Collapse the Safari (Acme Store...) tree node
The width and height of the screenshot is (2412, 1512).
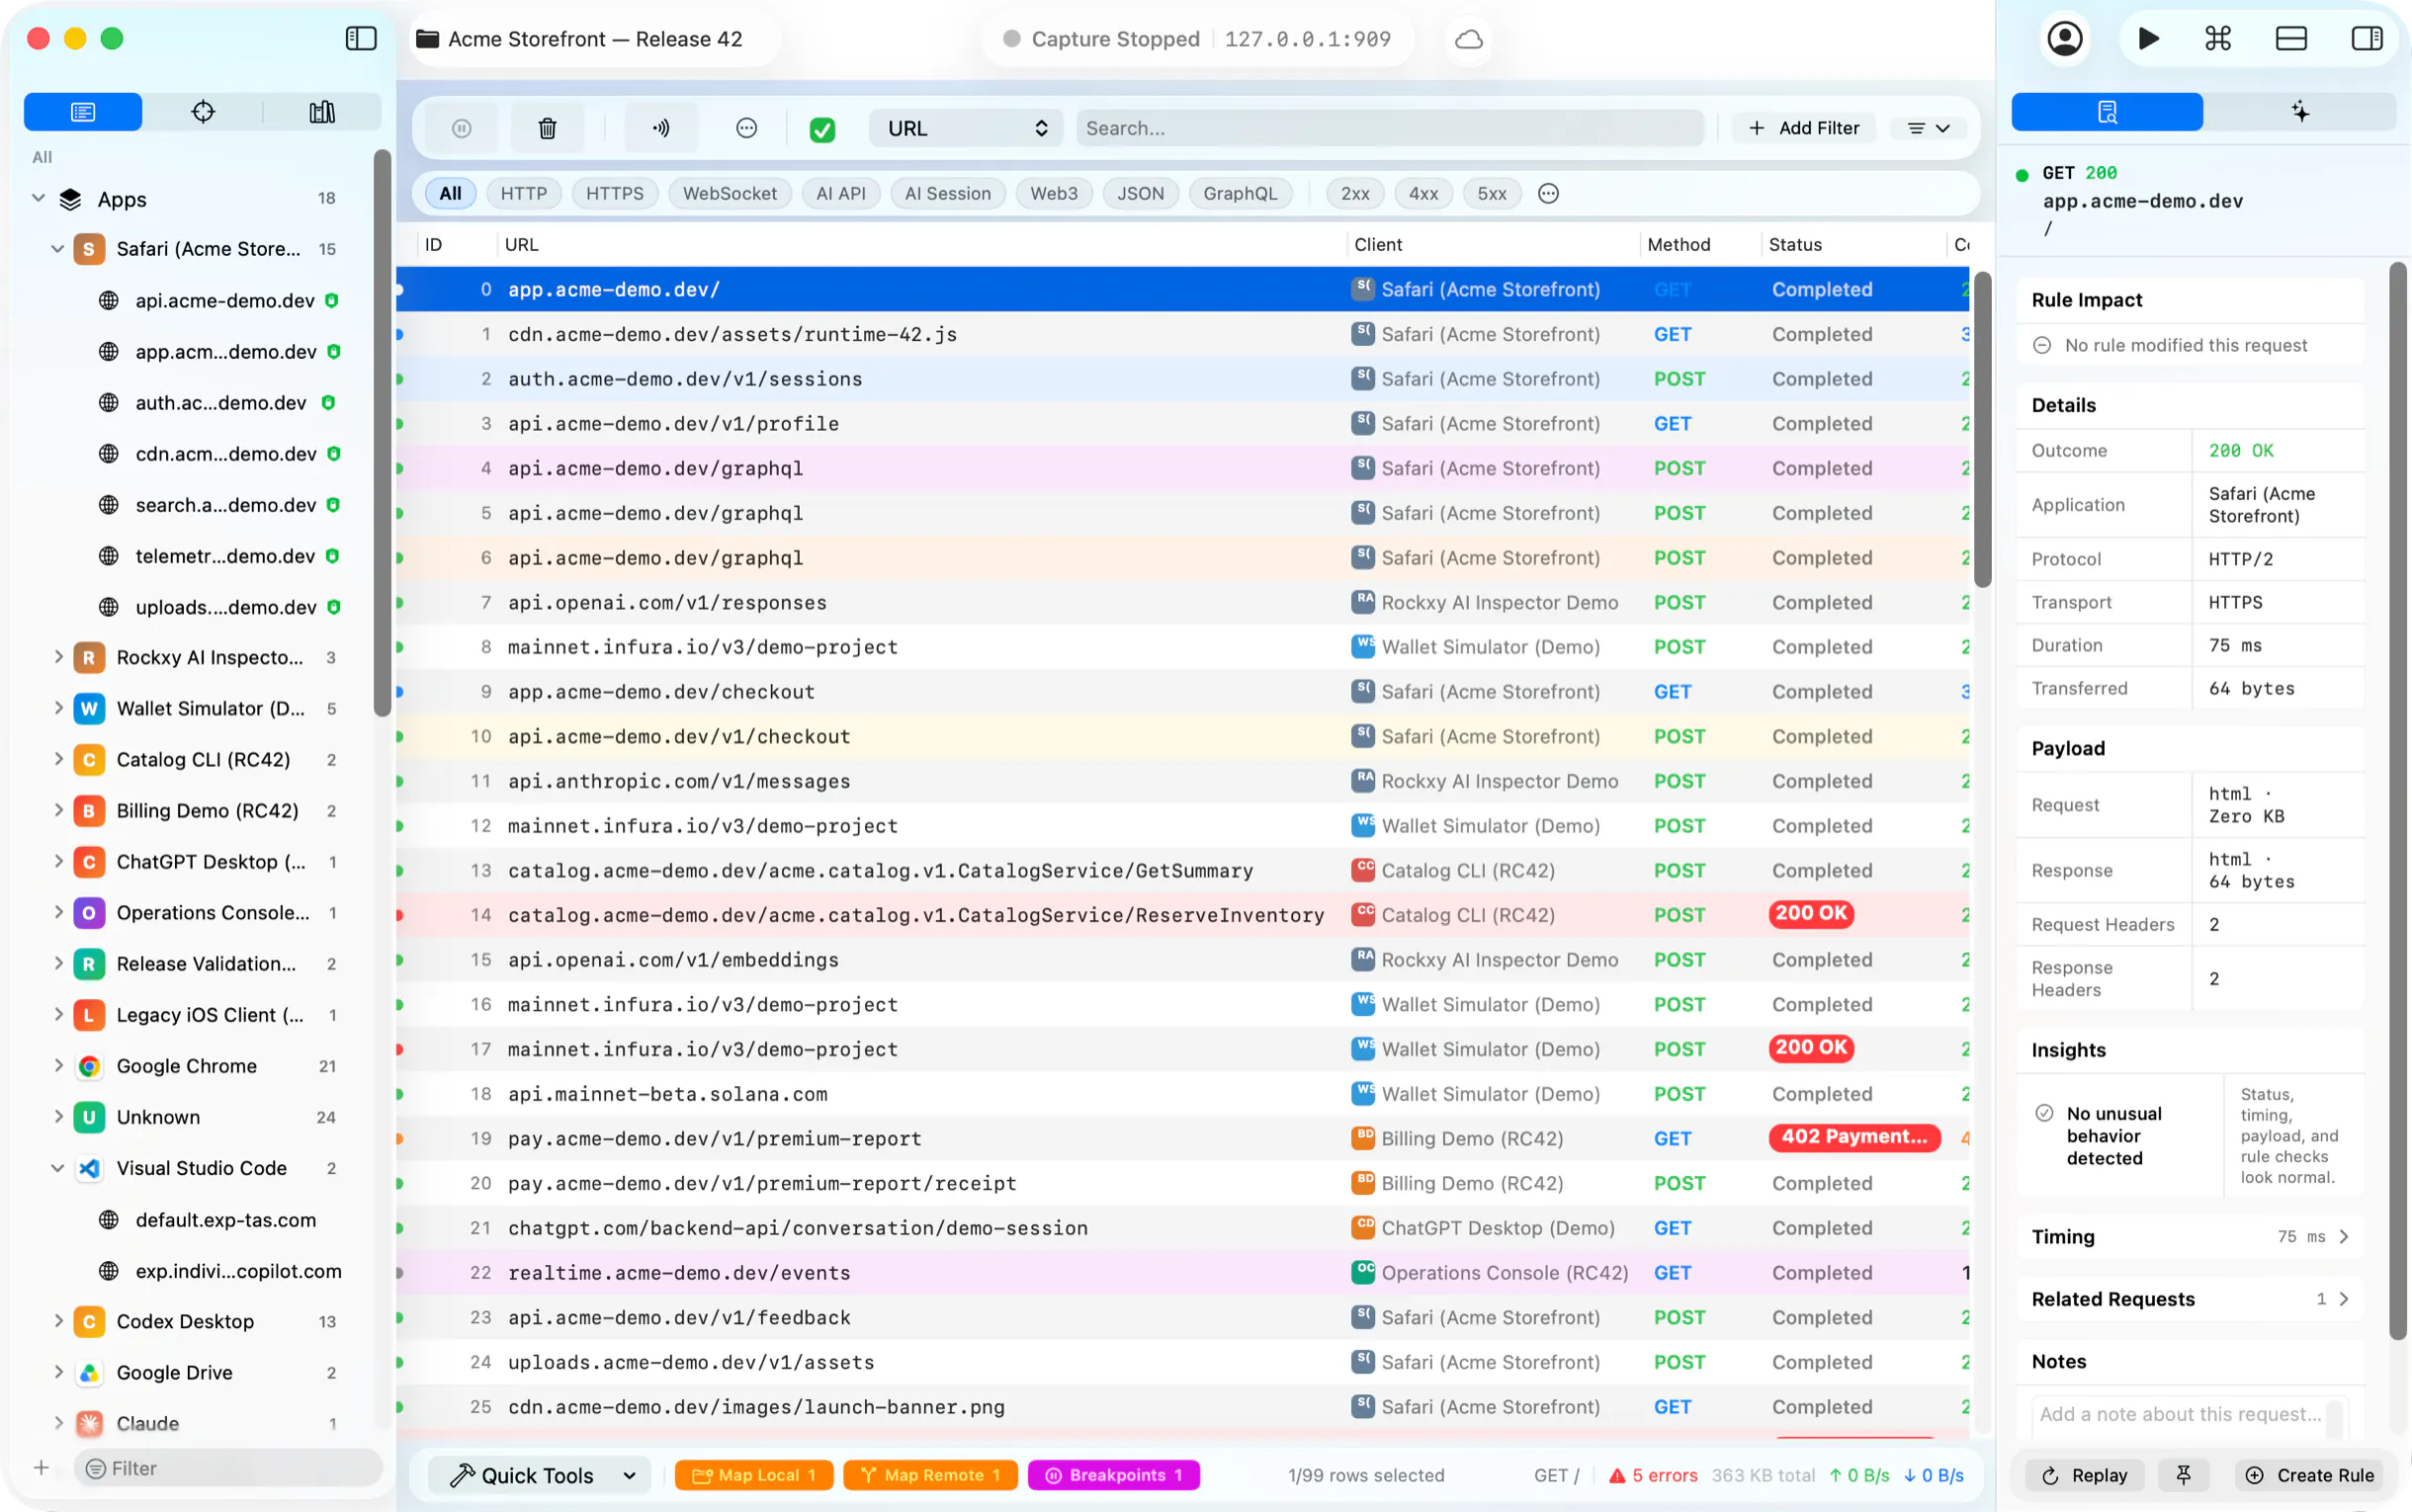click(57, 249)
